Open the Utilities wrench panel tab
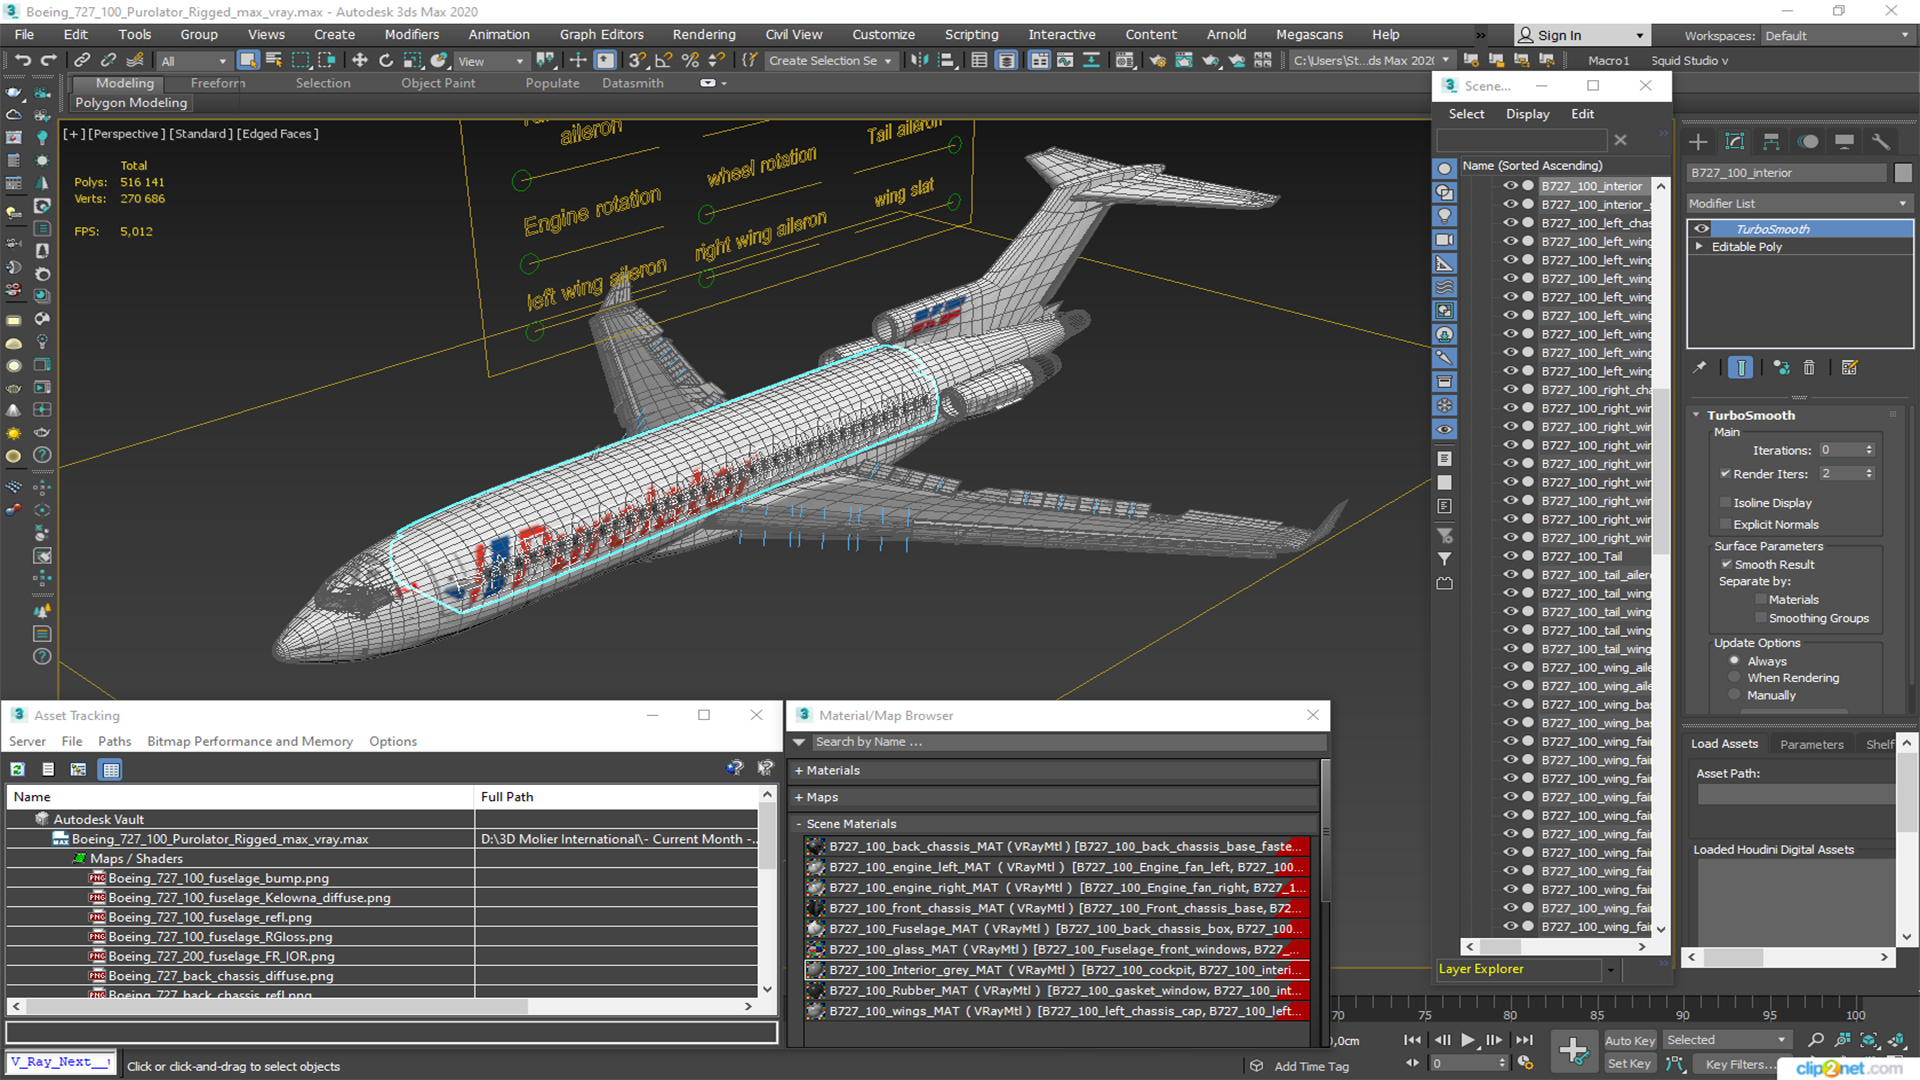 point(1881,141)
